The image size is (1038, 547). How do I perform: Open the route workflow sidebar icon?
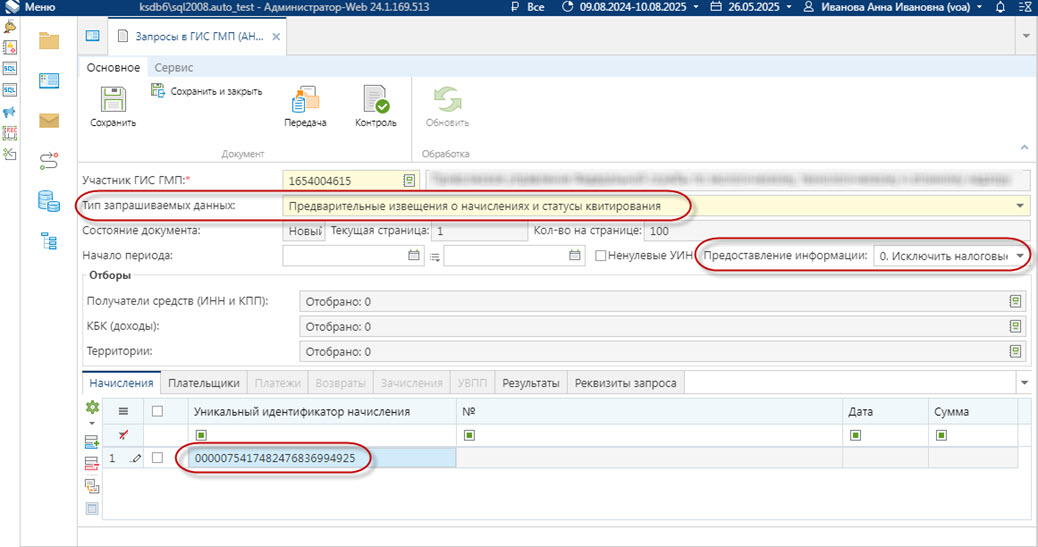[x=49, y=161]
